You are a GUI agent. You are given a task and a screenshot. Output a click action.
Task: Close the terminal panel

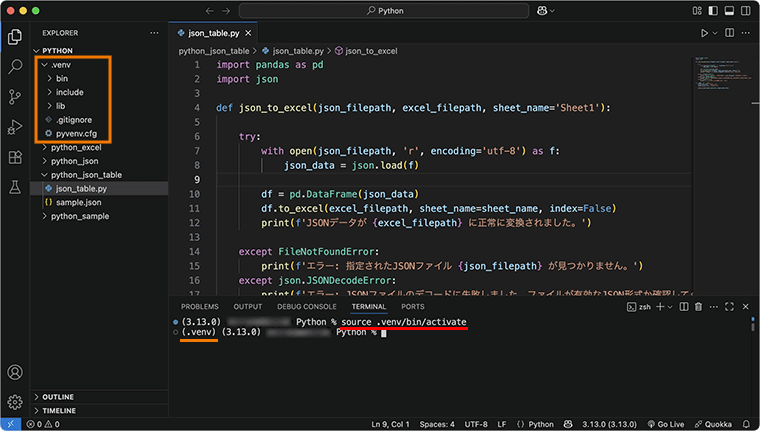(x=746, y=307)
